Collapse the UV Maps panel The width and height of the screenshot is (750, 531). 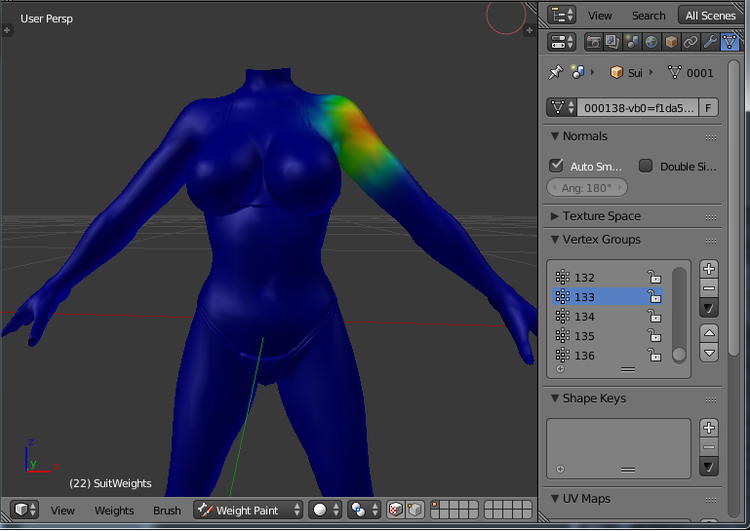coord(555,499)
